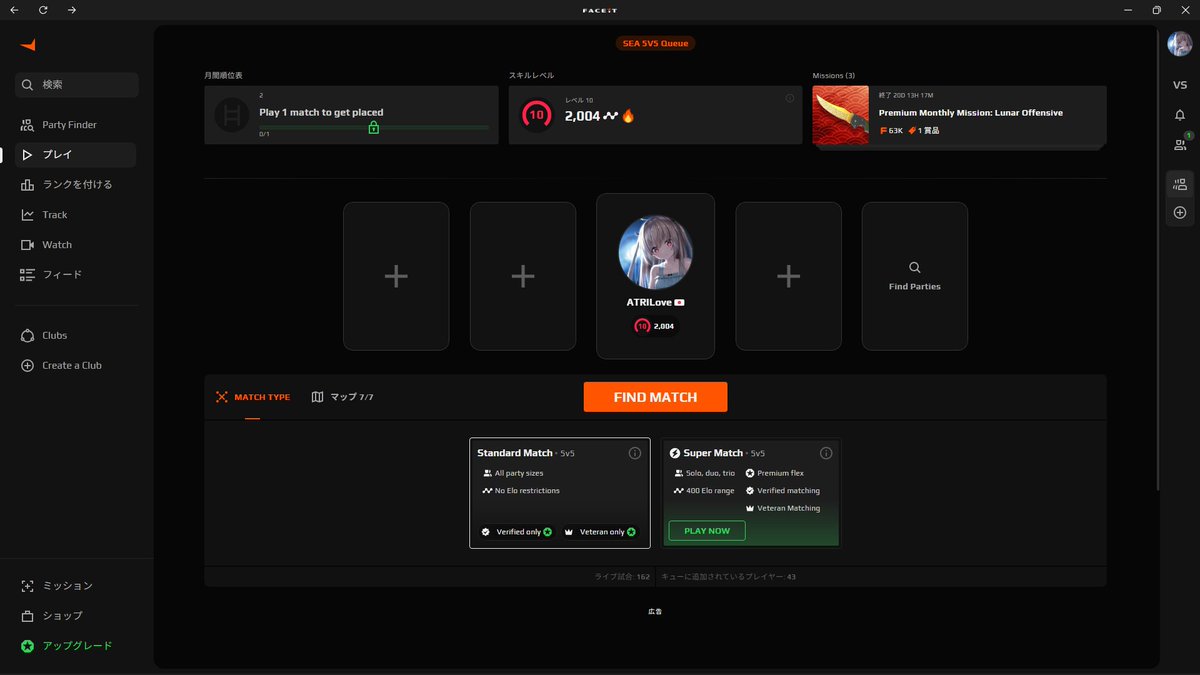Select the Standard Match card
The width and height of the screenshot is (1200, 675).
click(560, 493)
